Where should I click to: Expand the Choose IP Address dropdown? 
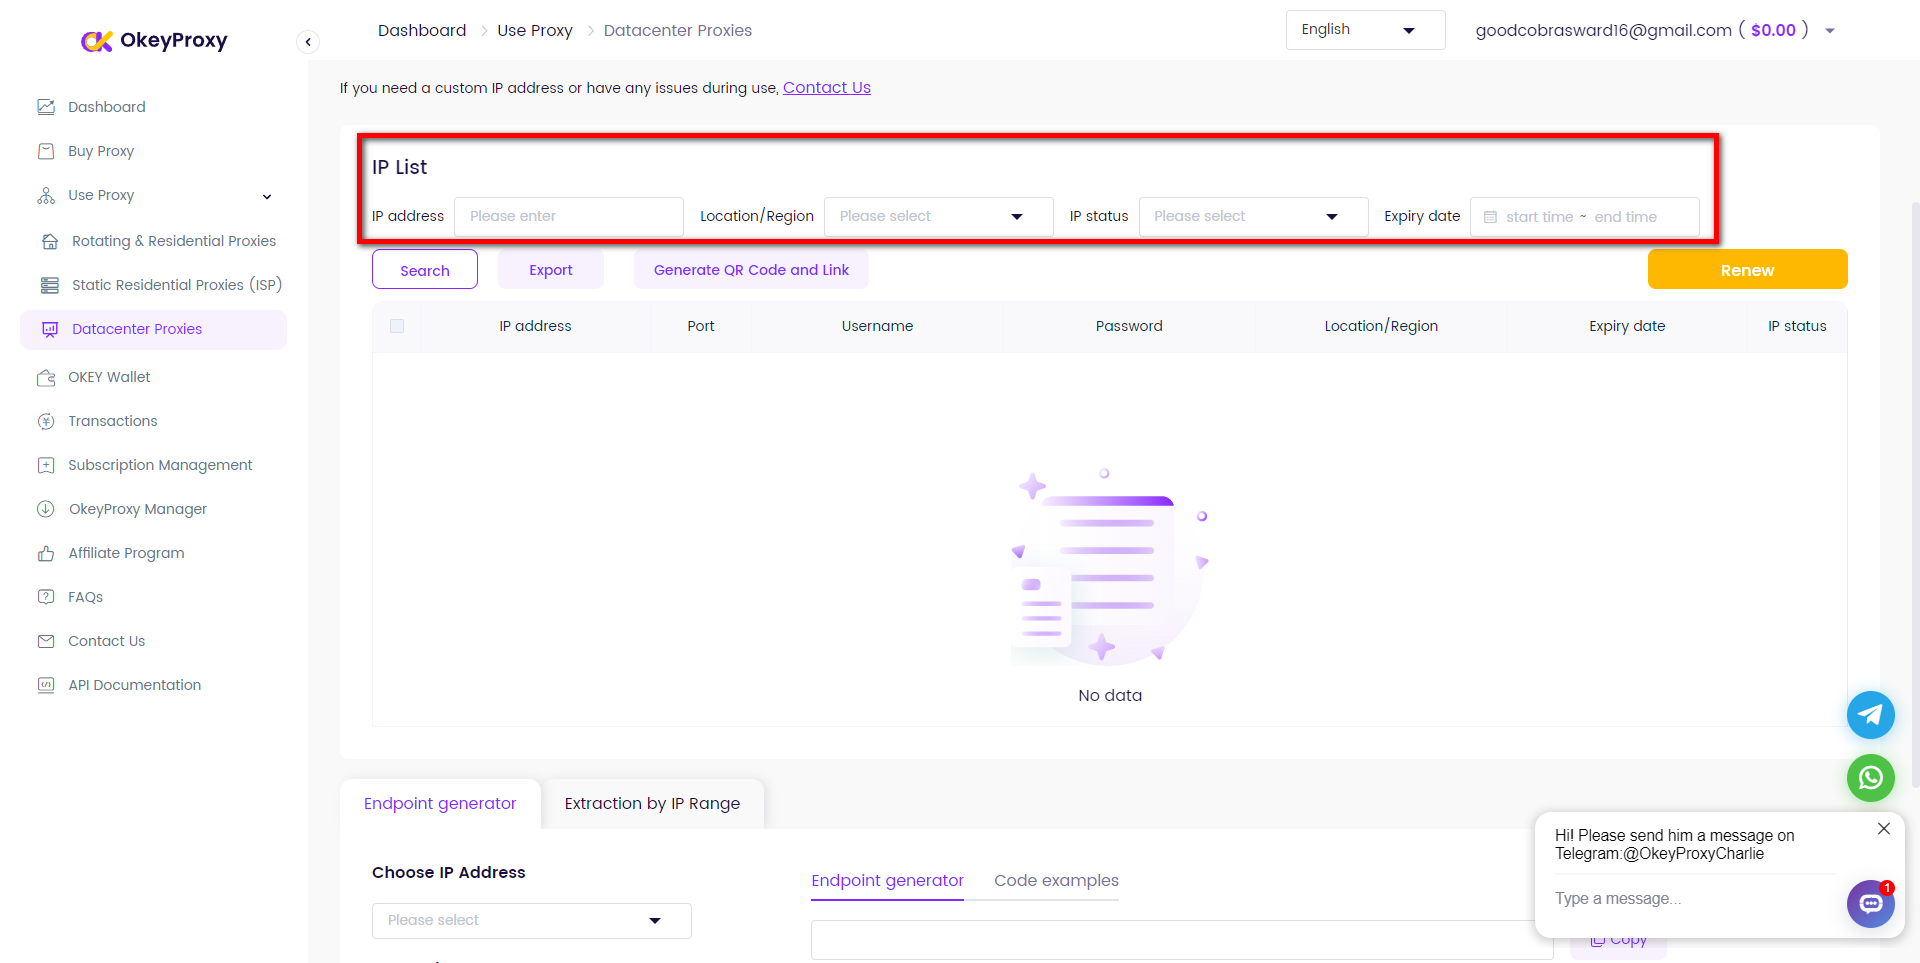point(531,920)
